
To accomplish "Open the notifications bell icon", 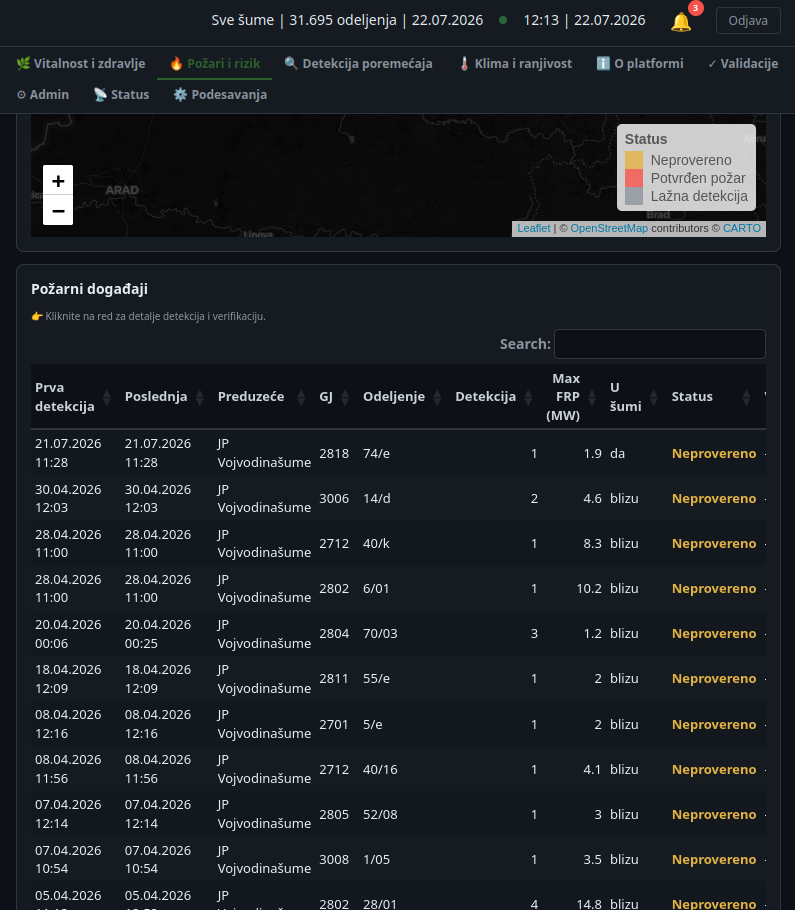I will tap(681, 22).
